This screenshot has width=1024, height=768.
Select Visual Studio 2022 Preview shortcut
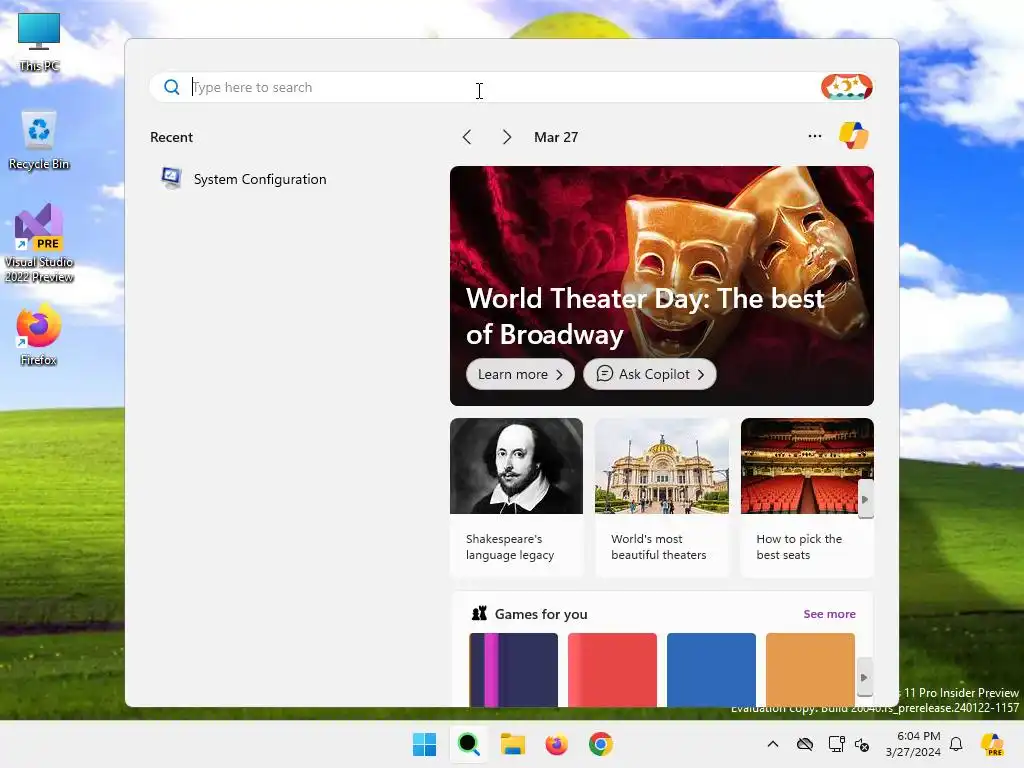pyautogui.click(x=39, y=243)
